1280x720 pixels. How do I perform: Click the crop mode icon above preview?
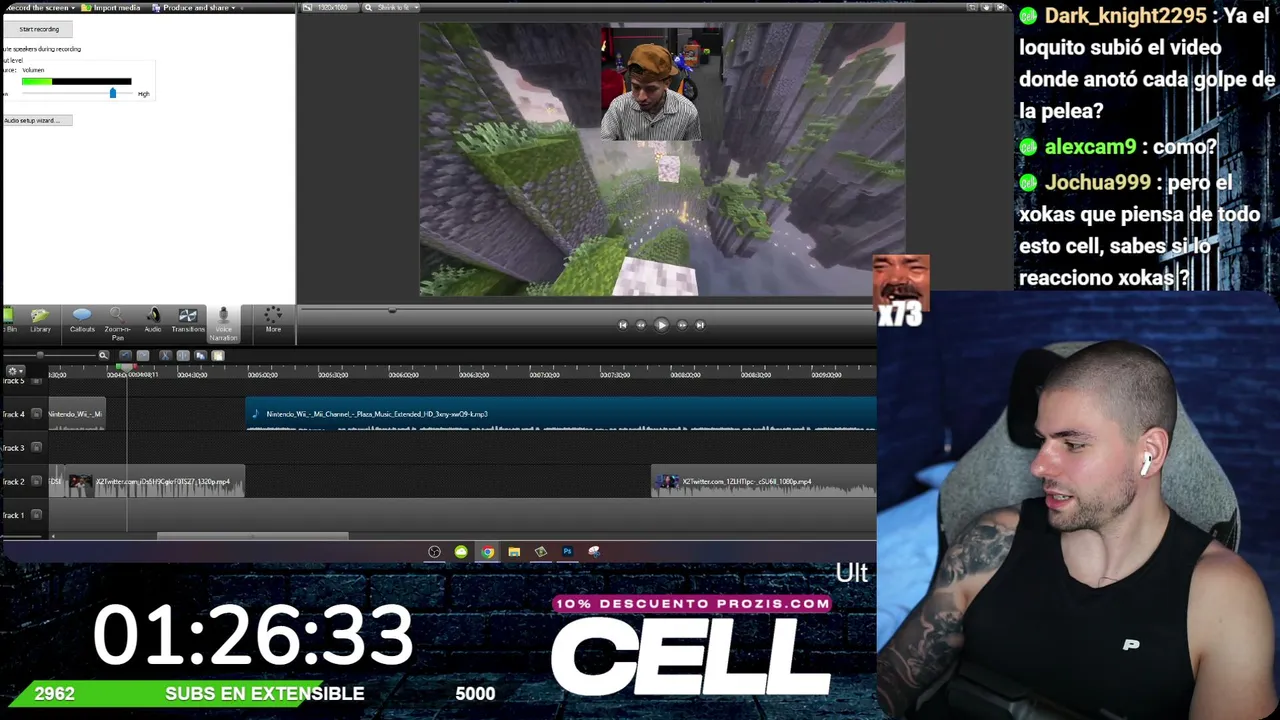coord(971,8)
